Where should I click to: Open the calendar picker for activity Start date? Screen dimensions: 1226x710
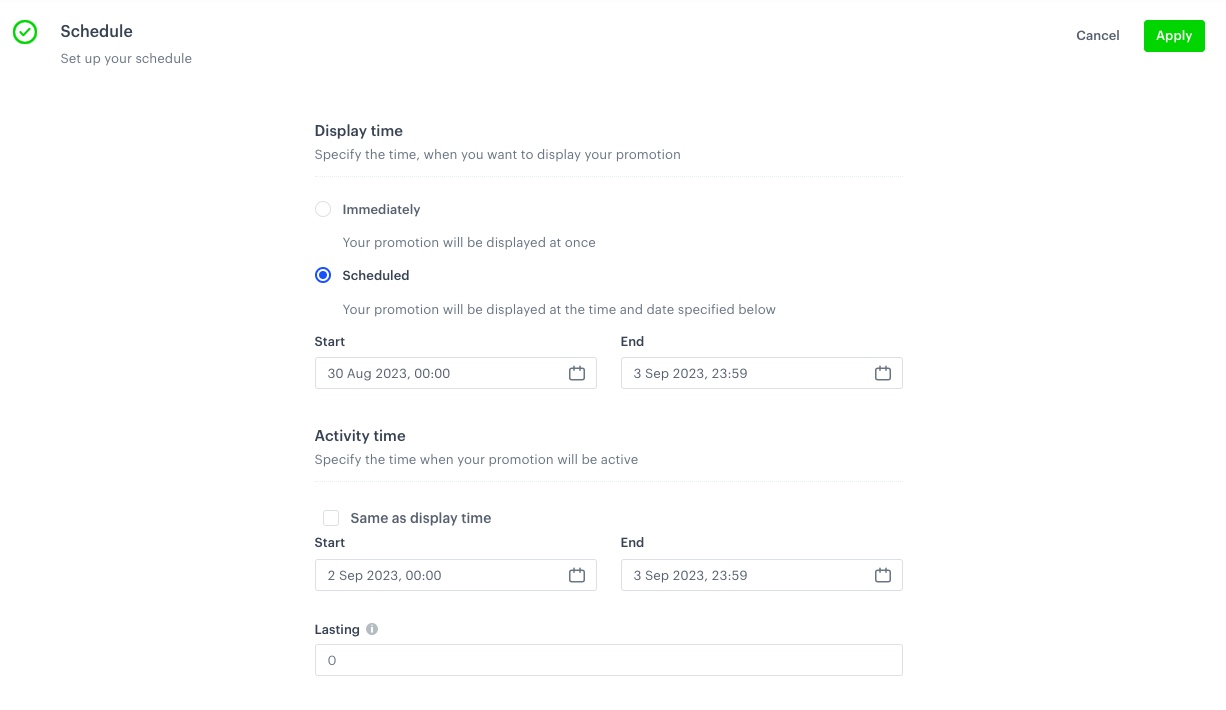[577, 575]
